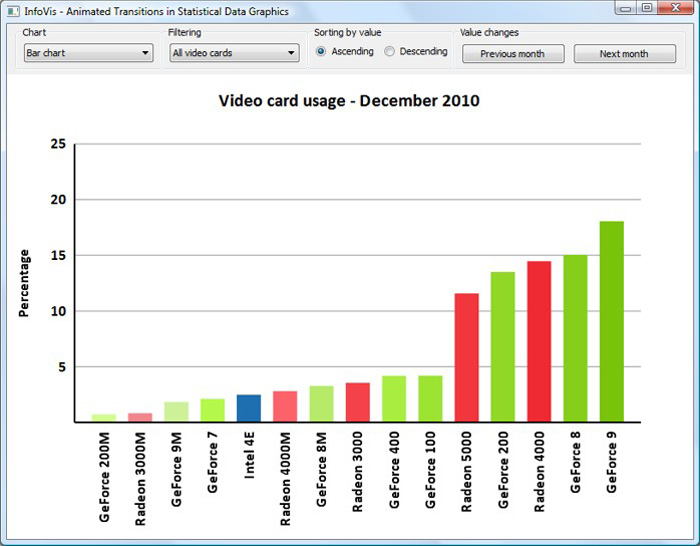Click the y-axis value 15

point(58,255)
